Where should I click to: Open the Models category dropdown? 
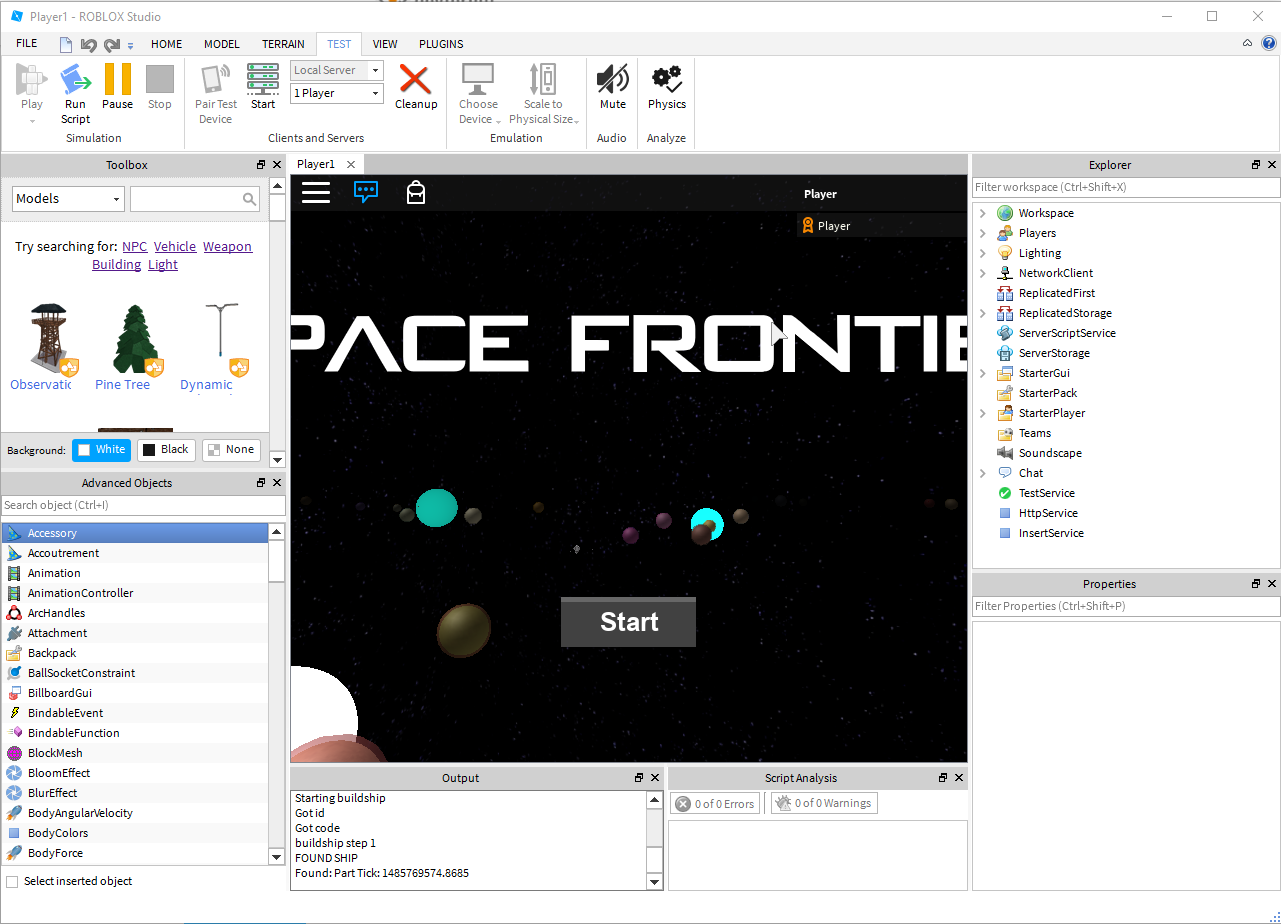click(68, 199)
